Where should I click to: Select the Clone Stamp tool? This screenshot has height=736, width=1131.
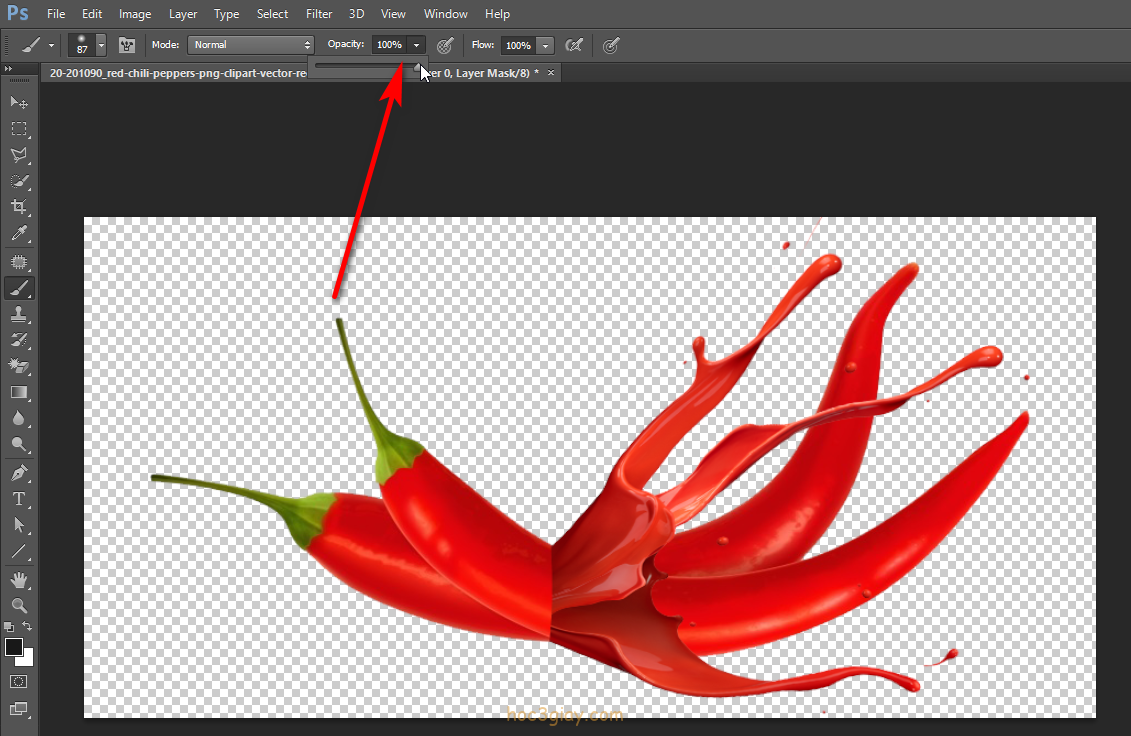[19, 314]
